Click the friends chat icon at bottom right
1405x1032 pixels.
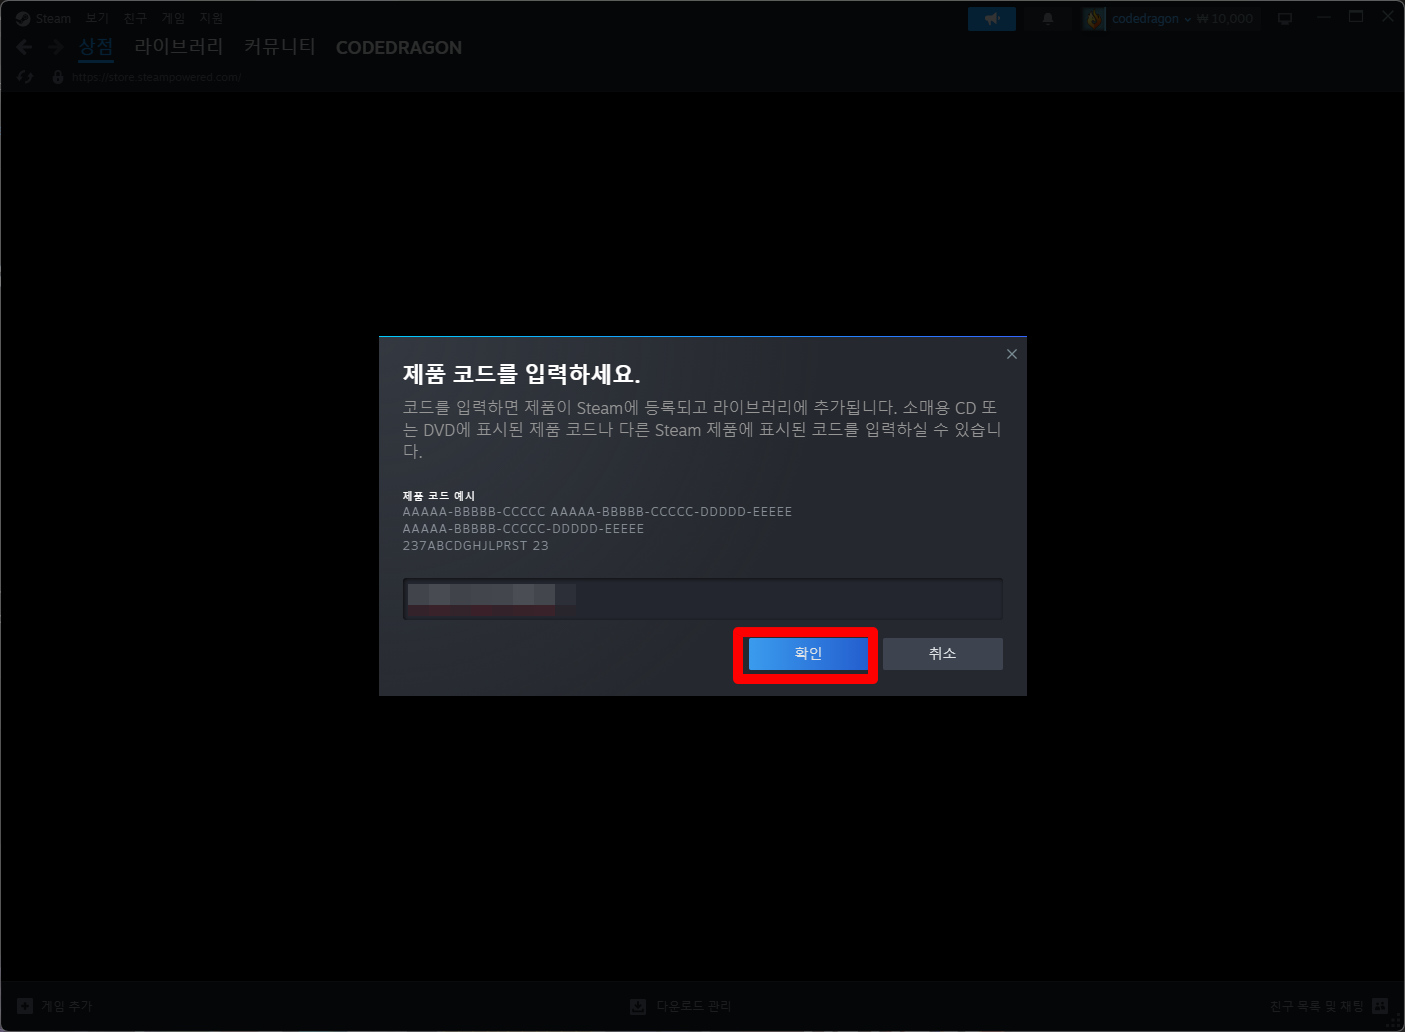[x=1380, y=1006]
